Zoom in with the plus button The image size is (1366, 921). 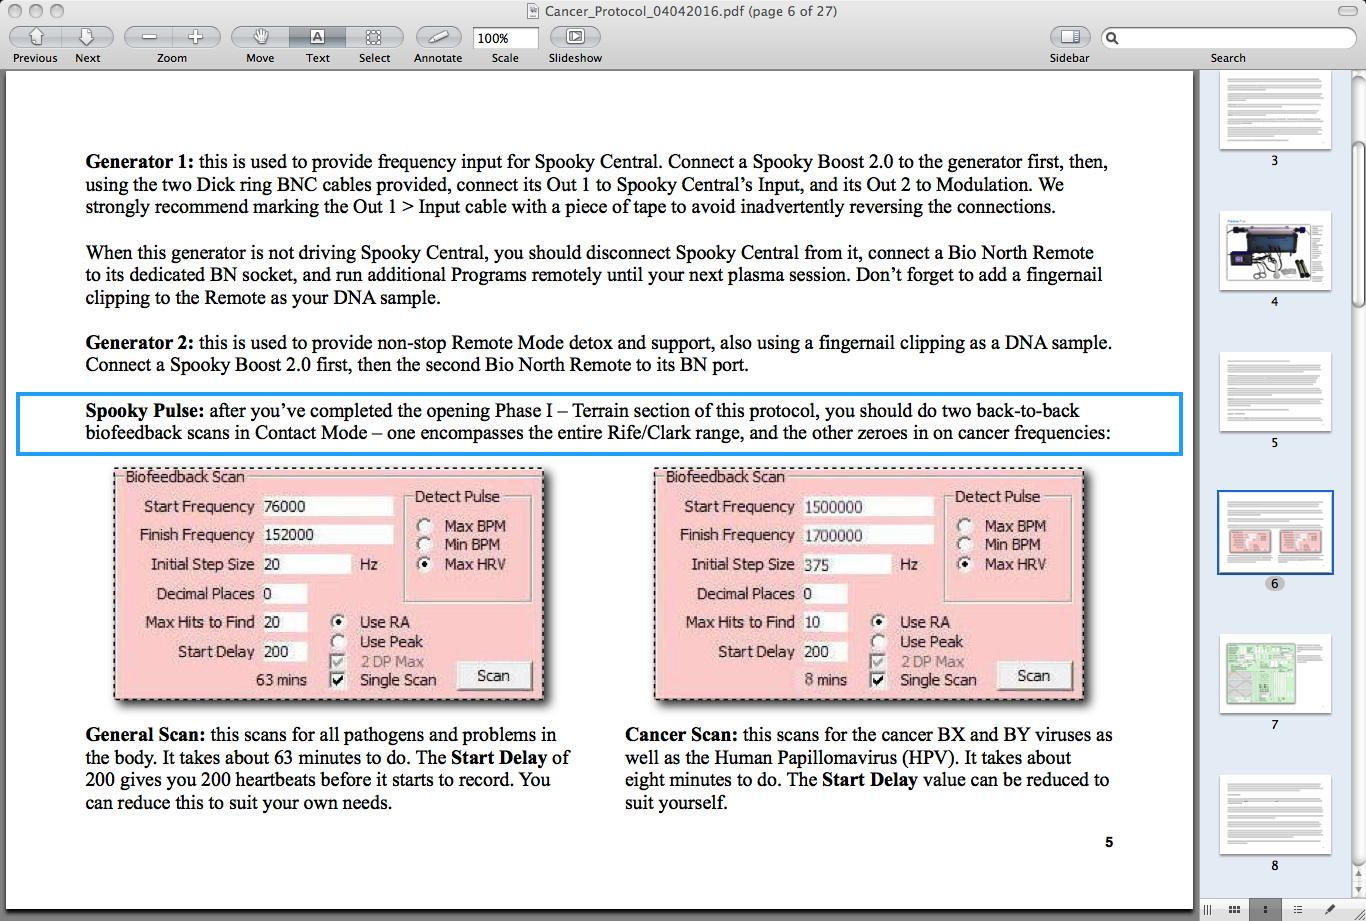(x=196, y=37)
